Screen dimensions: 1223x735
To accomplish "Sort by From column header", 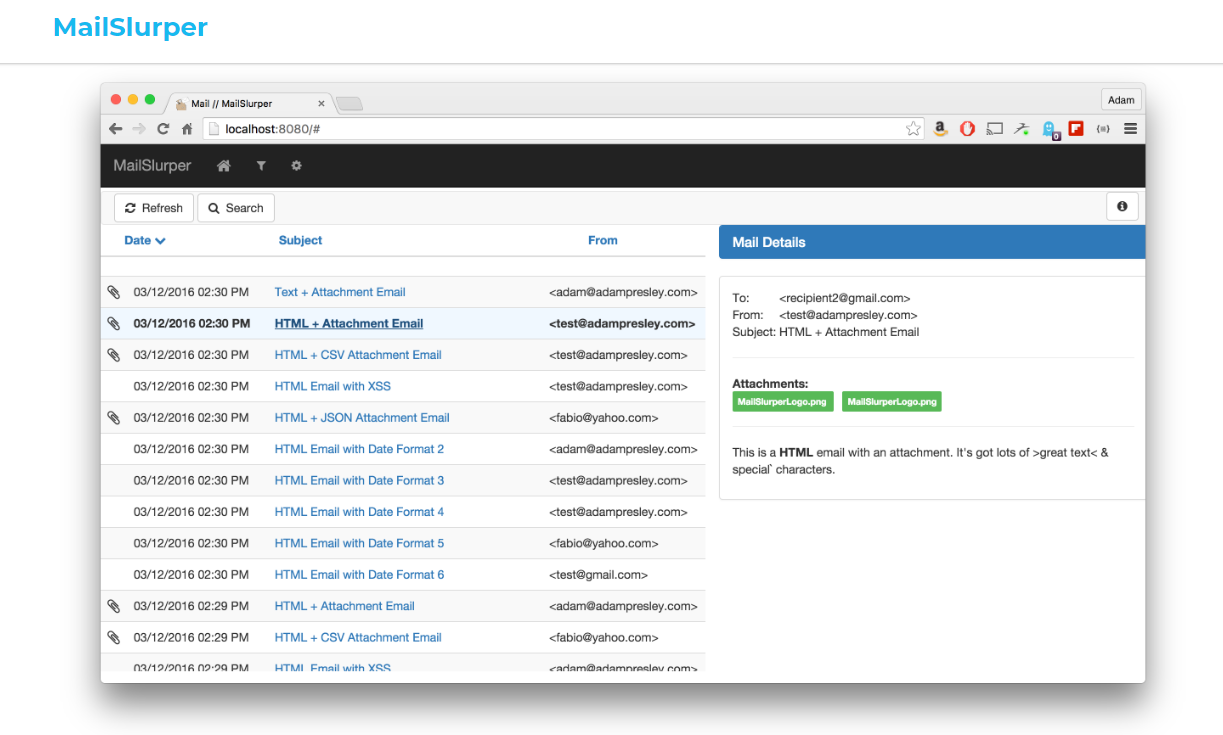I will (x=602, y=240).
